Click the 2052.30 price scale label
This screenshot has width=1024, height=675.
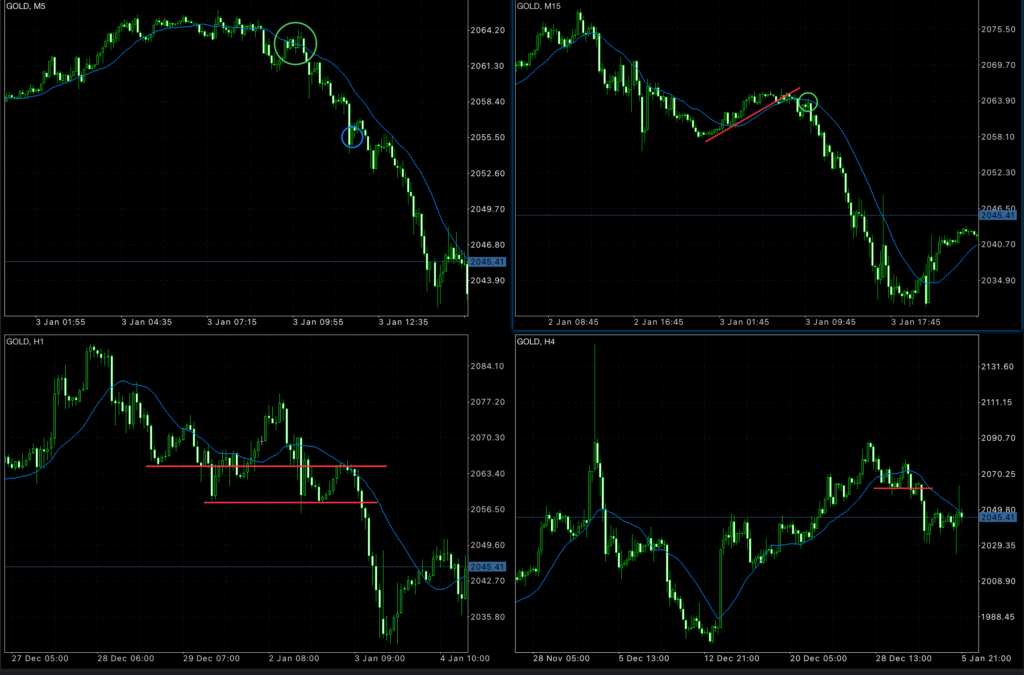[998, 173]
